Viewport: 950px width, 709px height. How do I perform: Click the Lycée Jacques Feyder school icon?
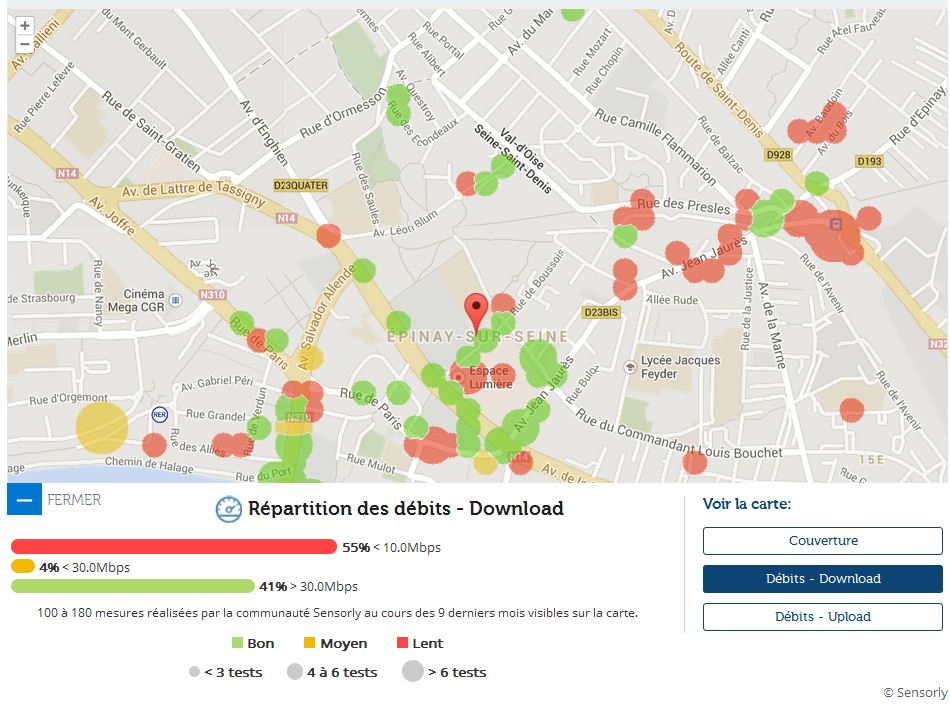[631, 367]
